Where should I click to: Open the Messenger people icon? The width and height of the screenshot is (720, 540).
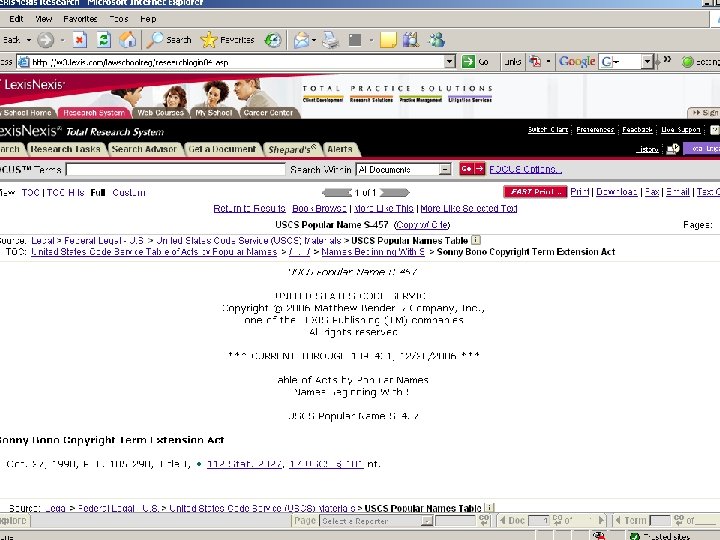436,40
